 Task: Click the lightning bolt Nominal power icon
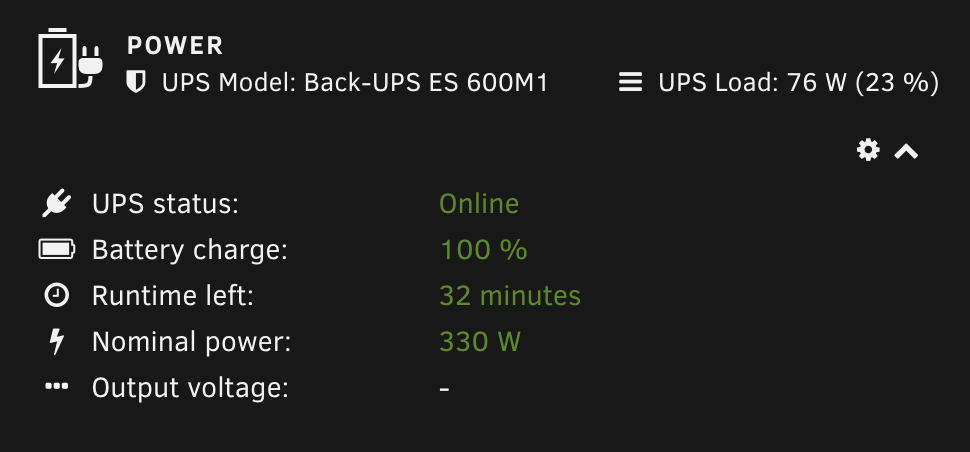pyautogui.click(x=57, y=342)
